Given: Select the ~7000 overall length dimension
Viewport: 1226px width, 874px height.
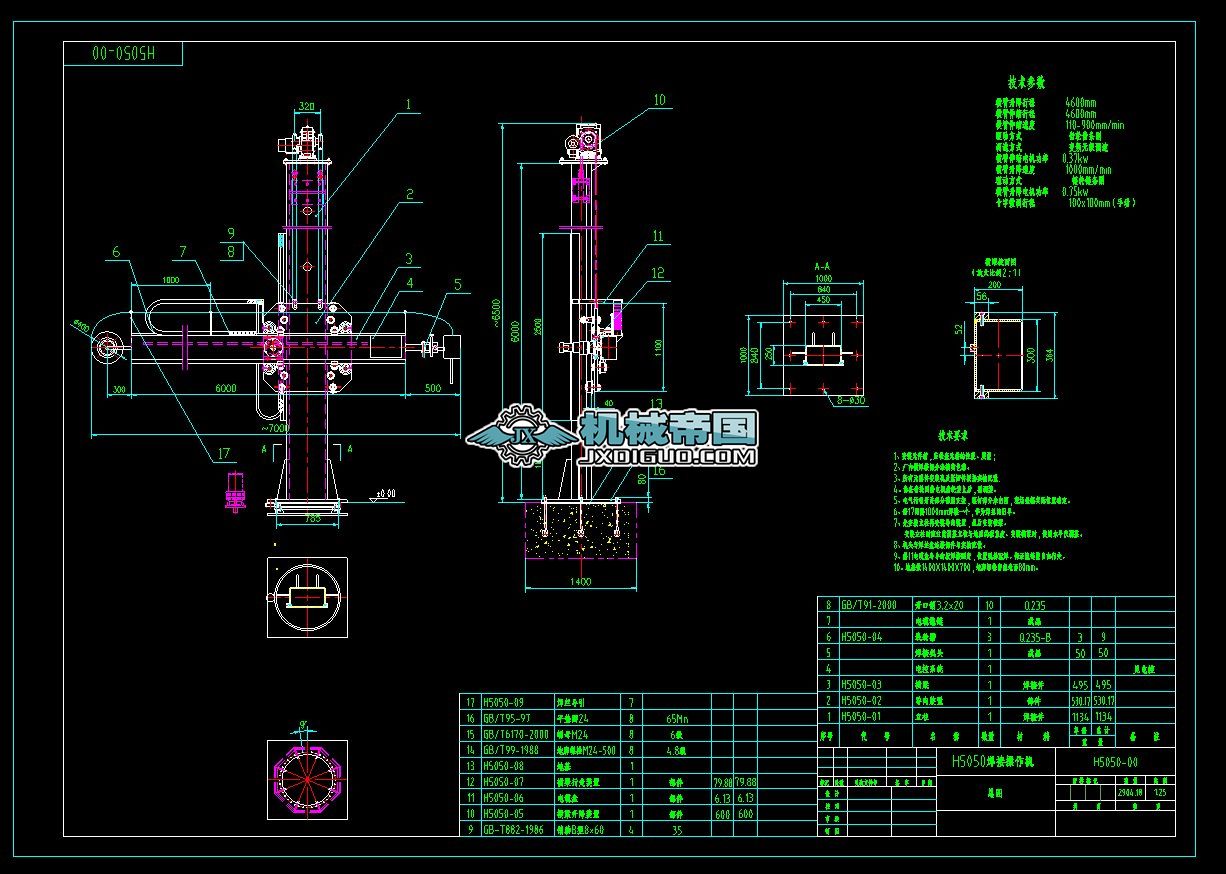Looking at the screenshot, I should [x=276, y=428].
